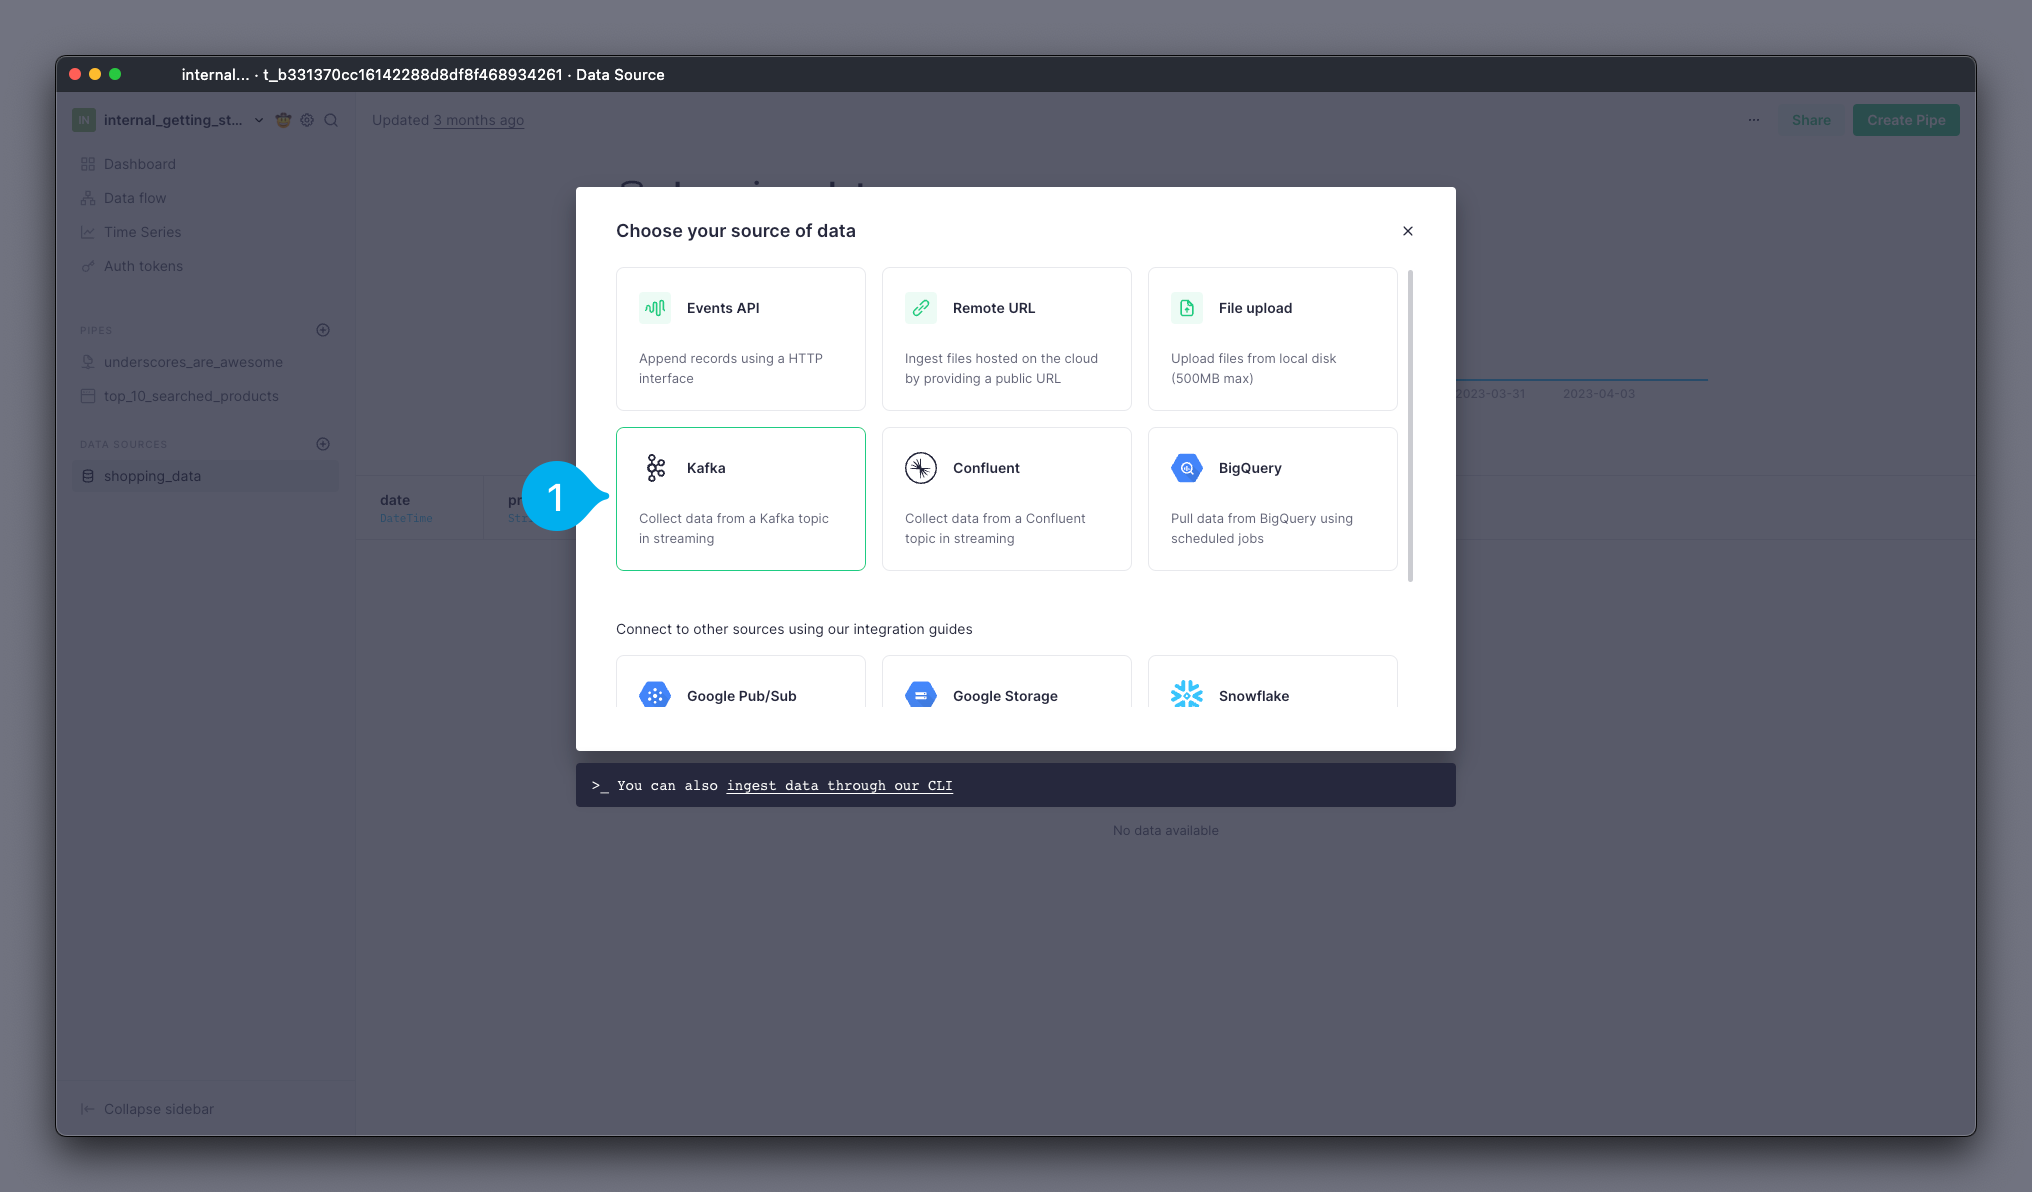2032x1192 pixels.
Task: Click the avatar icon beside the workspace name
Action: 283,120
